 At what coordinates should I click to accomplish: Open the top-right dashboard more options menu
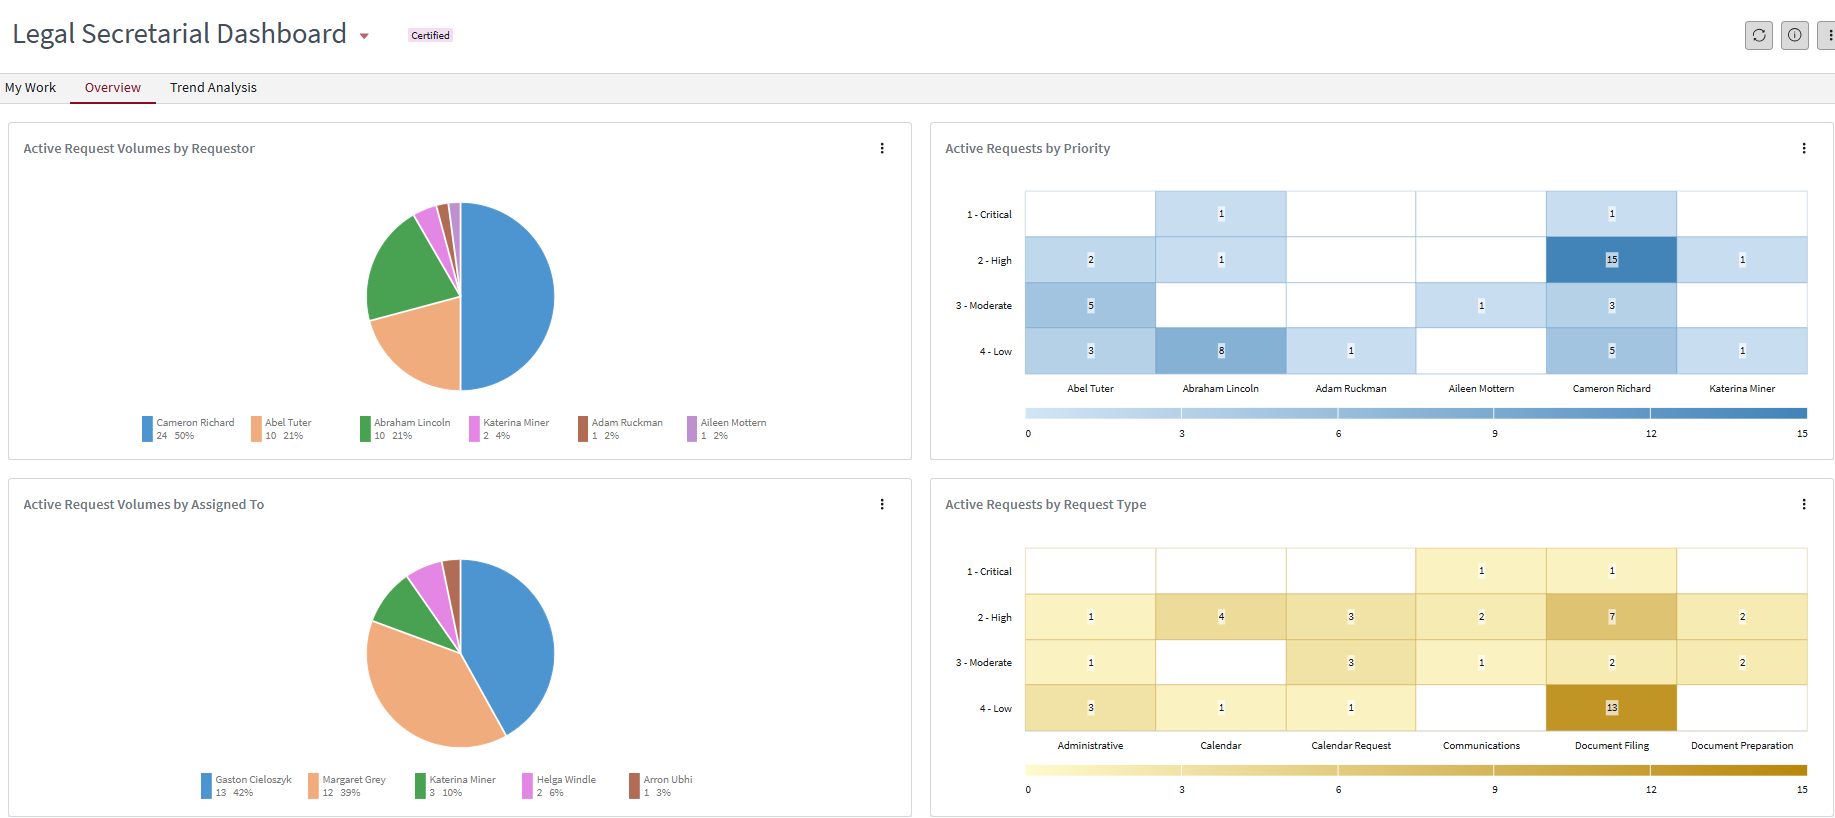(1828, 35)
